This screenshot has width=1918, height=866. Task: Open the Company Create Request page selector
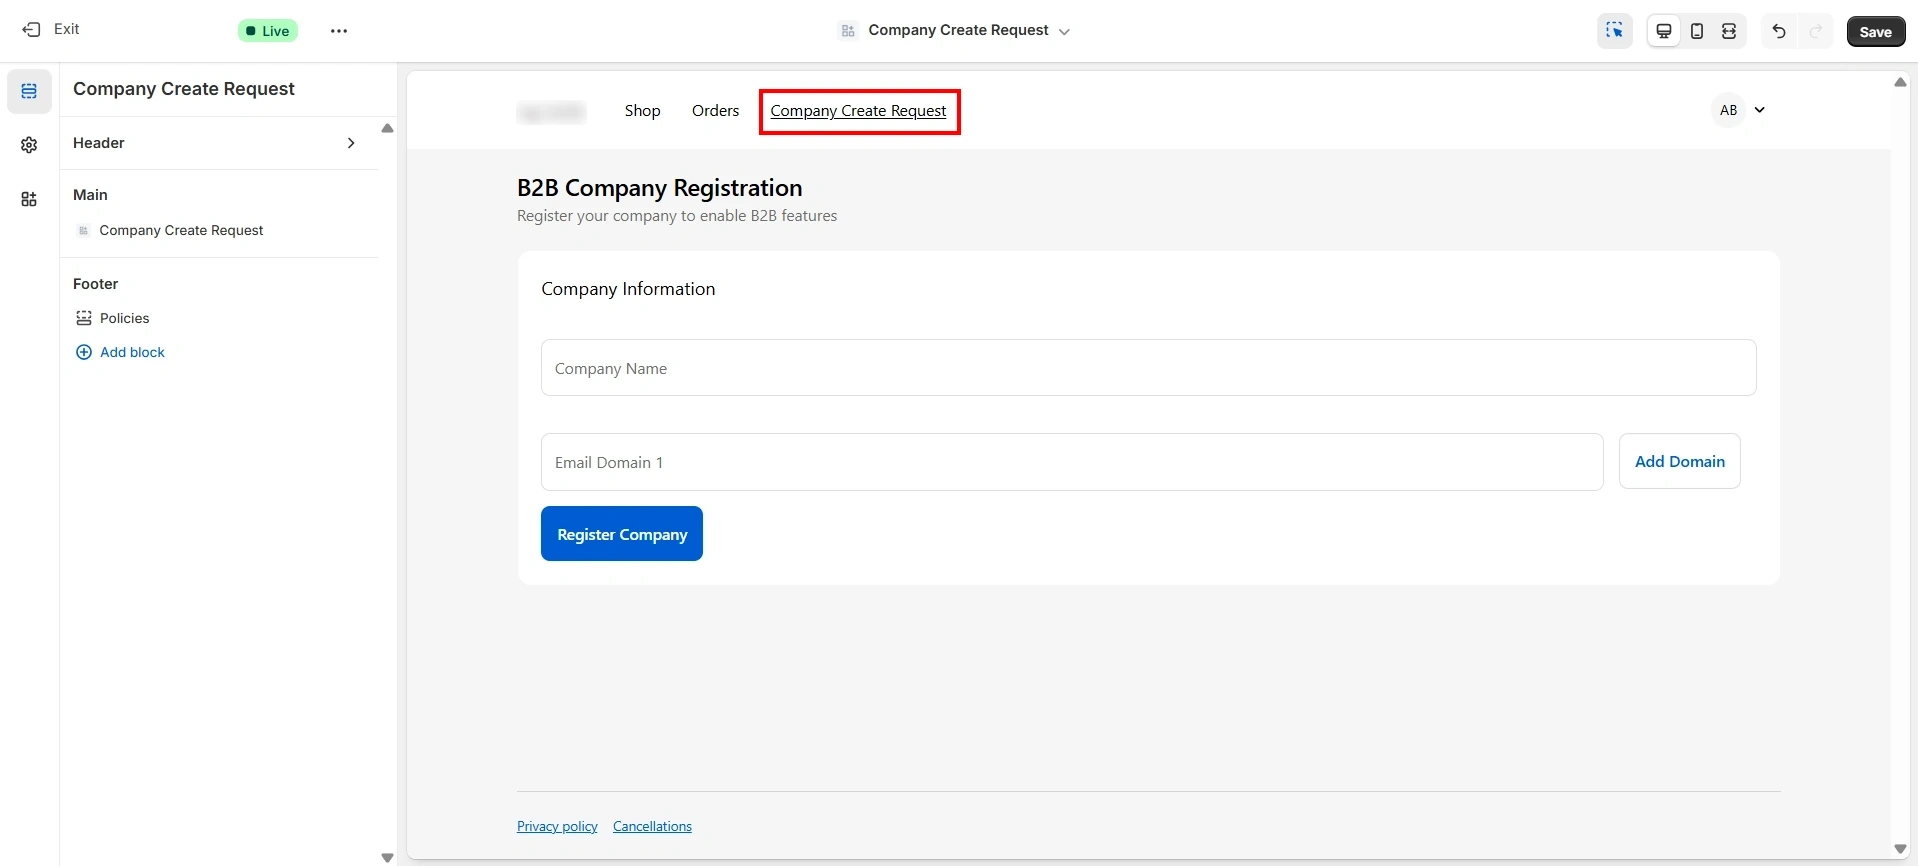tap(954, 31)
